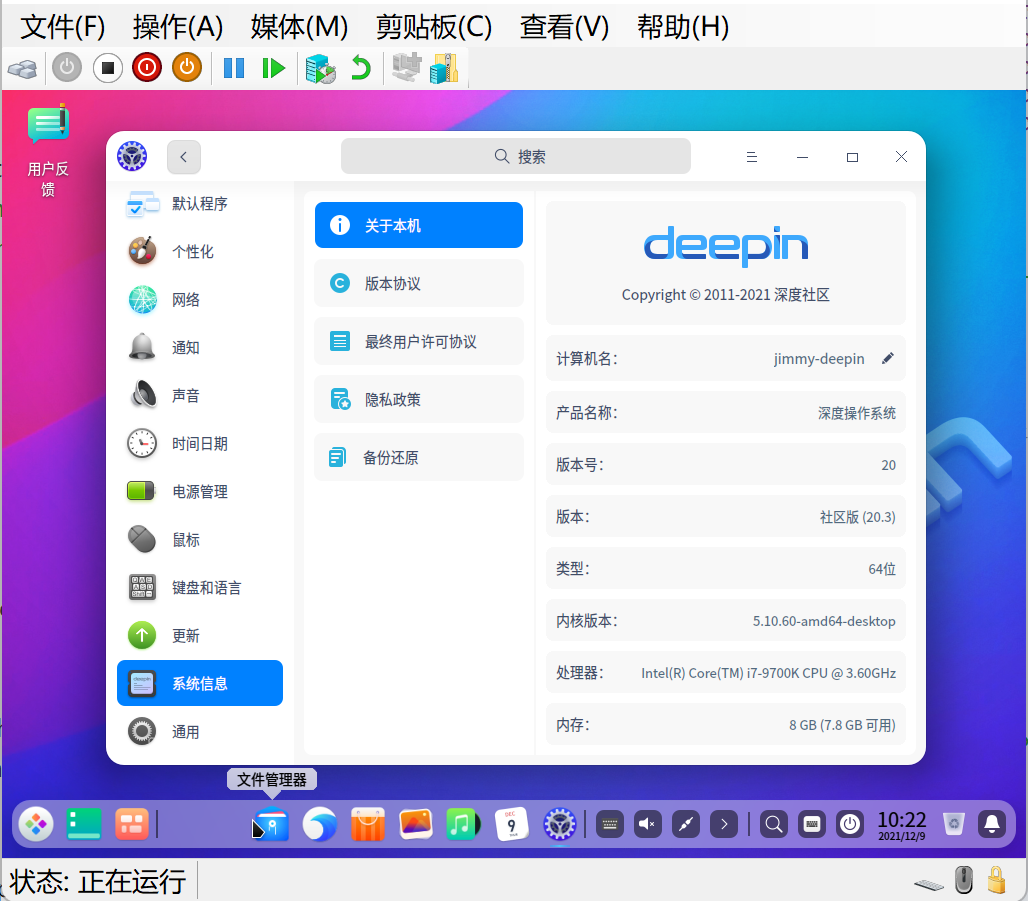Viewport: 1028px width, 901px height.
Task: Click the gray start VM power icon
Action: tap(67, 68)
